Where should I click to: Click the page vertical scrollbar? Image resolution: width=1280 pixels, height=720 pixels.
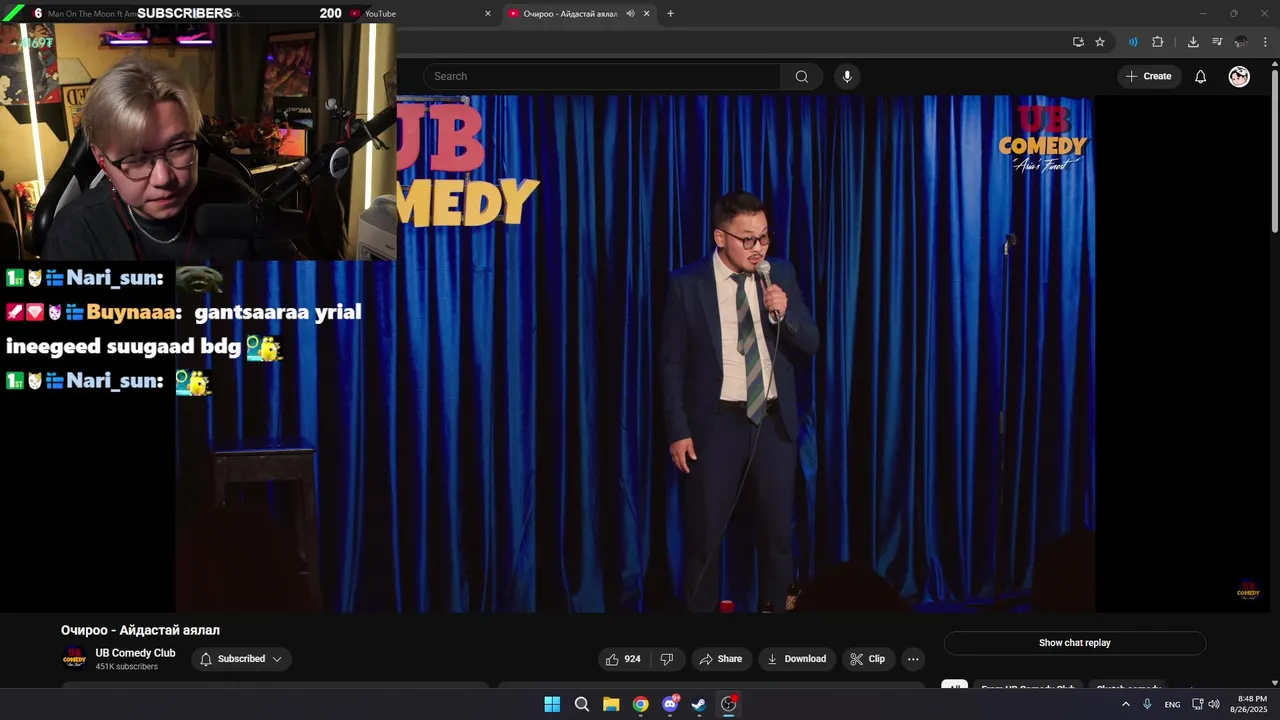click(x=1274, y=150)
